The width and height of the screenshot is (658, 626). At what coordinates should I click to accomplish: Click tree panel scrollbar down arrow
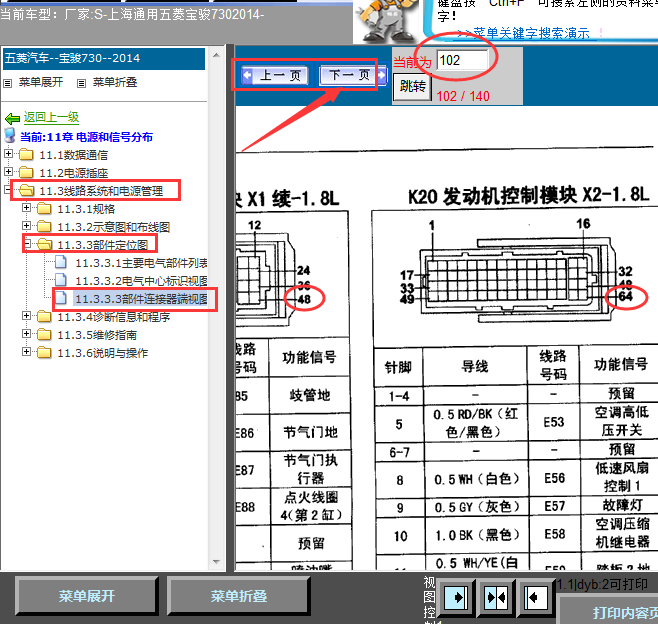click(217, 561)
